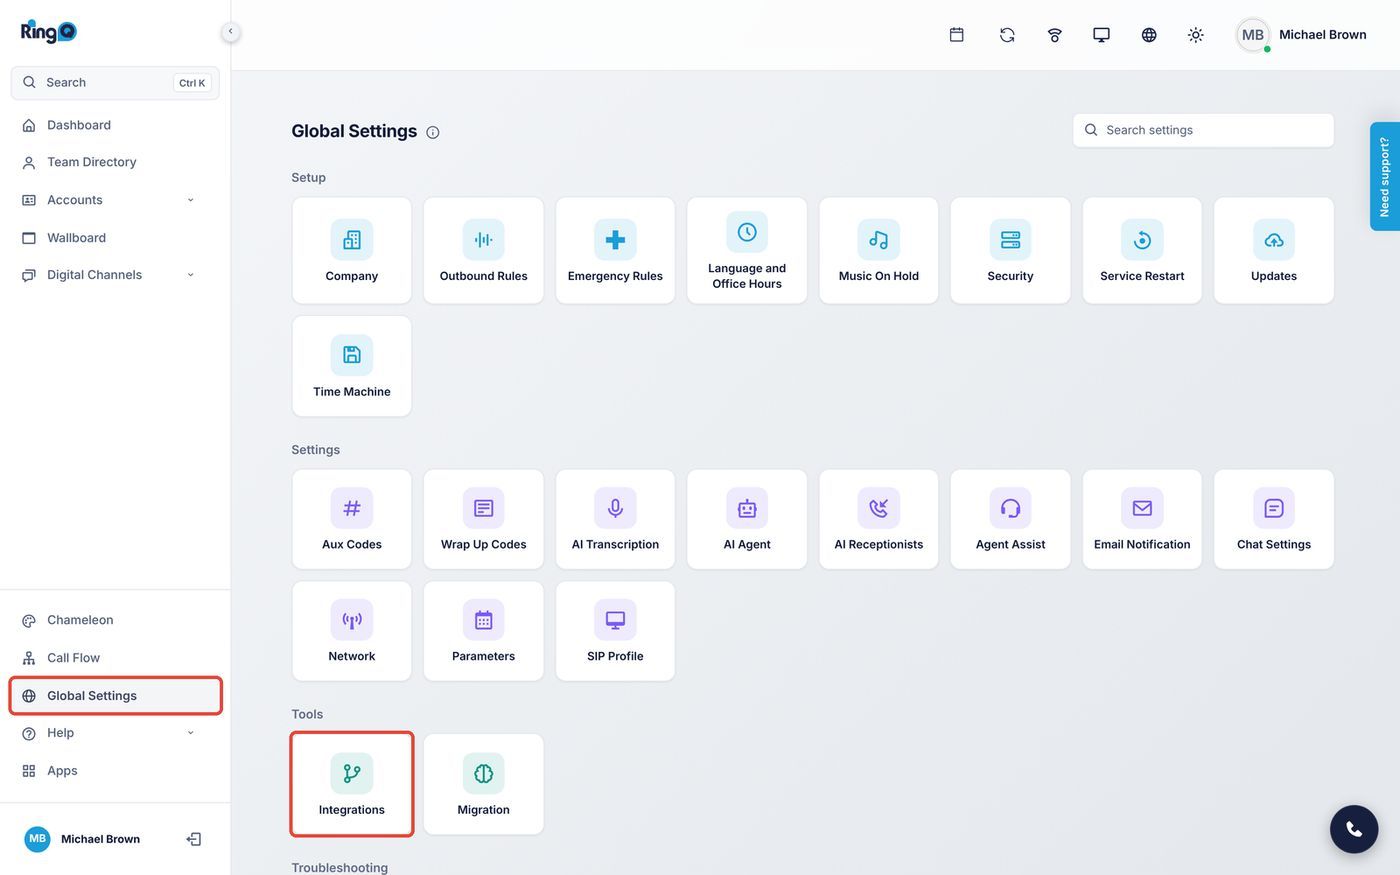
Task: Open AI Receptionists settings
Action: coord(879,520)
